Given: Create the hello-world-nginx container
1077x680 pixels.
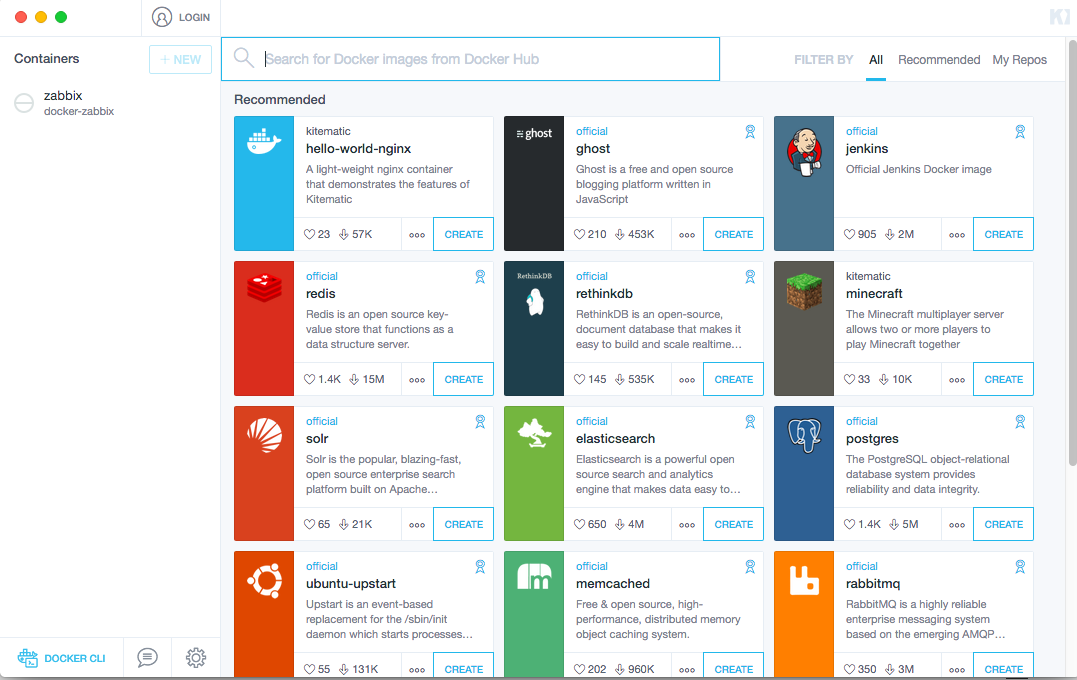Looking at the screenshot, I should (x=464, y=234).
